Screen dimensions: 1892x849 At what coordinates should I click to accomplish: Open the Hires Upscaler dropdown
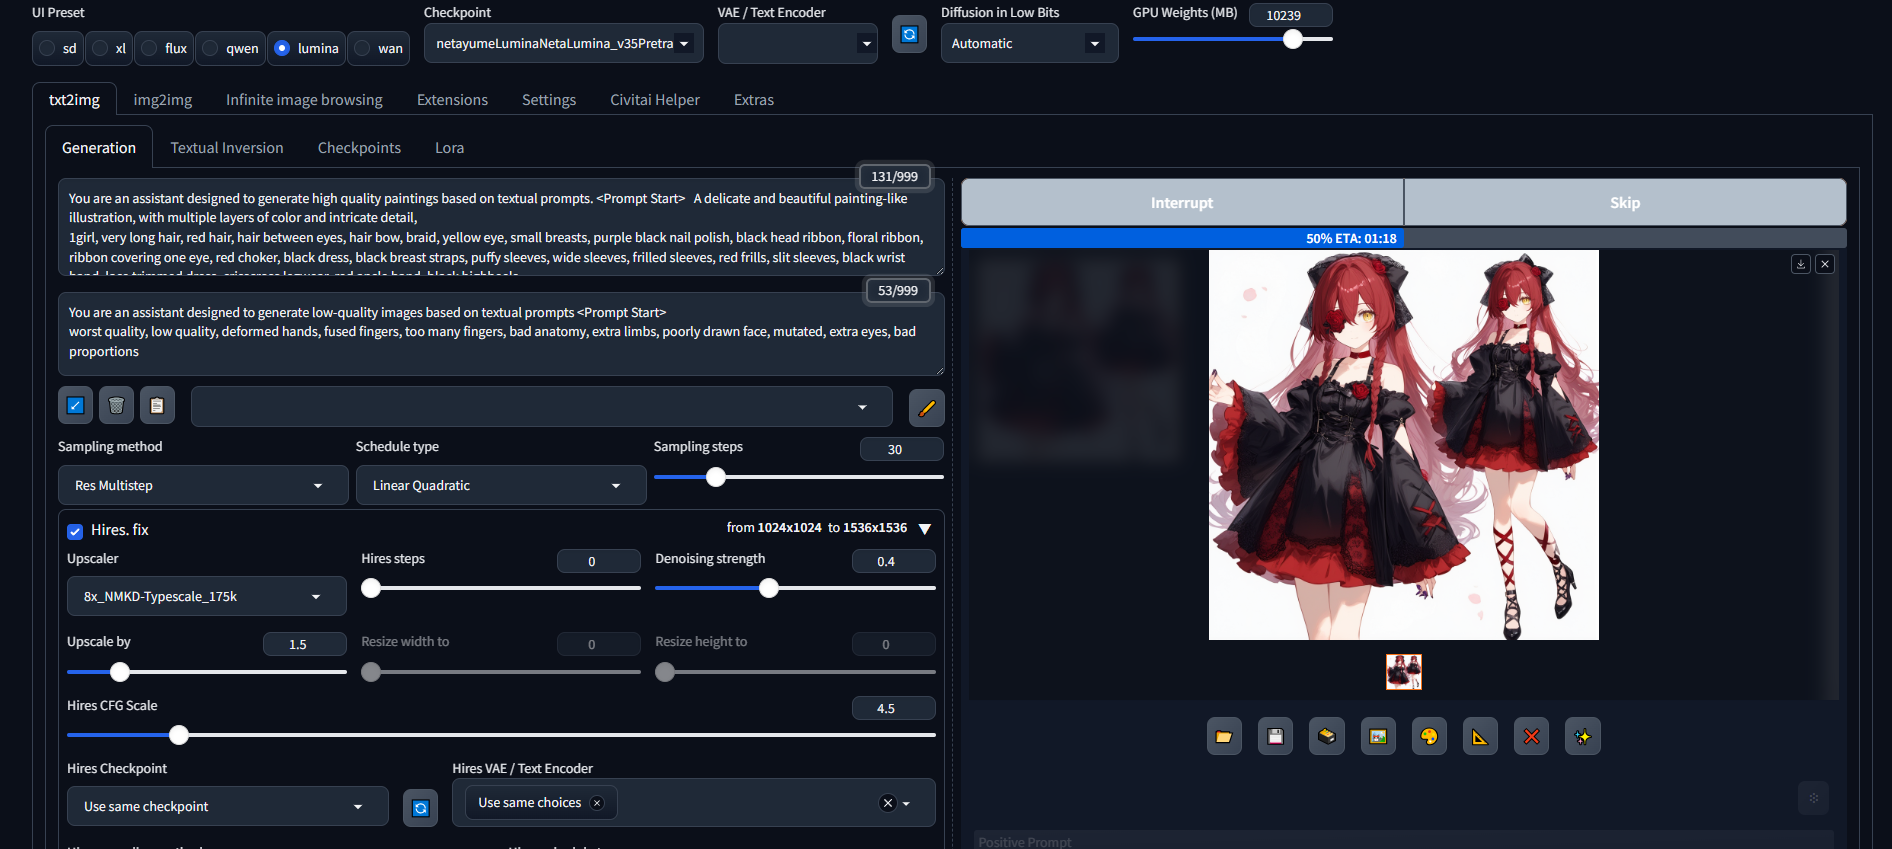pyautogui.click(x=207, y=596)
